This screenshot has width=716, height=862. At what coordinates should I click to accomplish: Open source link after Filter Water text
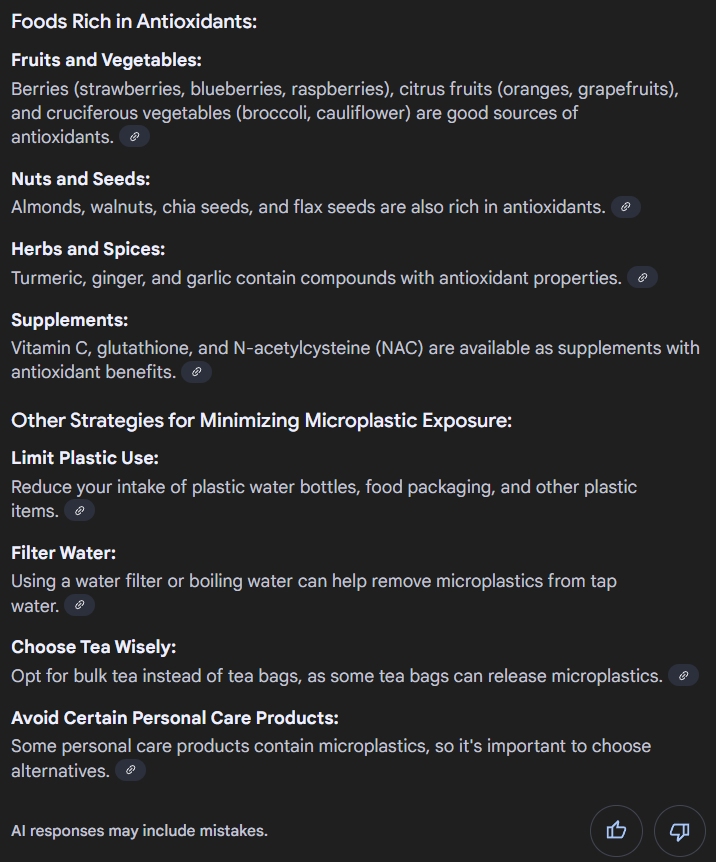[80, 605]
